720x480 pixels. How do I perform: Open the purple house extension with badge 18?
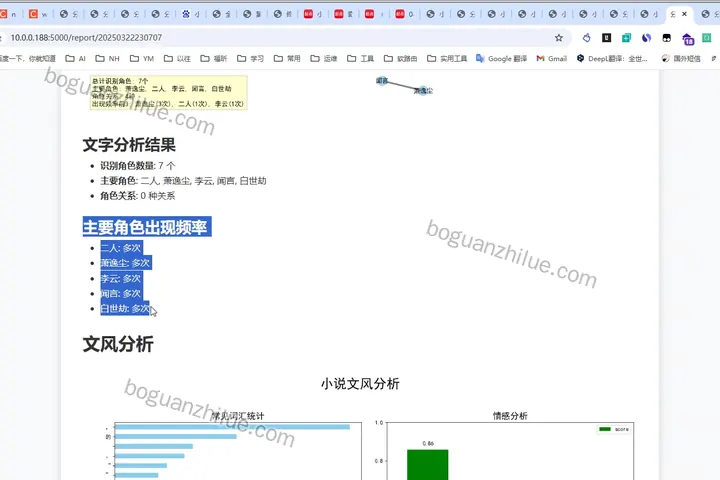(687, 40)
